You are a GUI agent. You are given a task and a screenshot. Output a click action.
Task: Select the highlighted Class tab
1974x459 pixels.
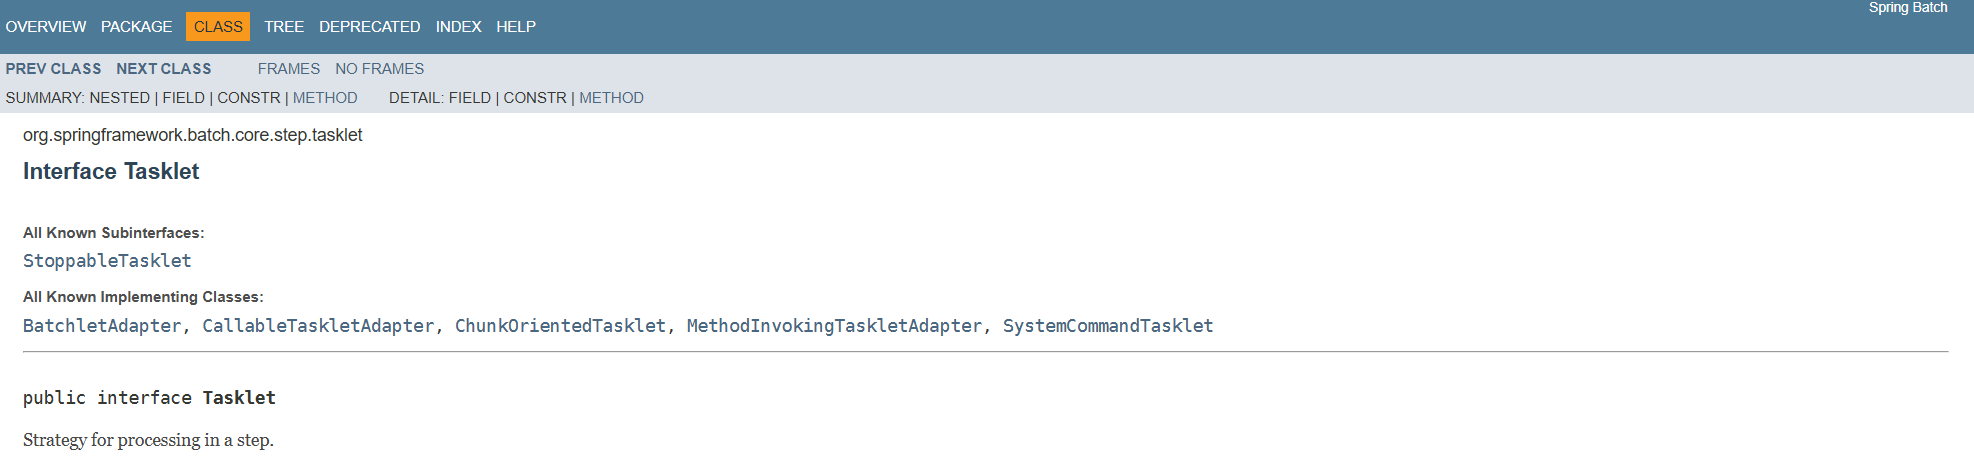218,27
